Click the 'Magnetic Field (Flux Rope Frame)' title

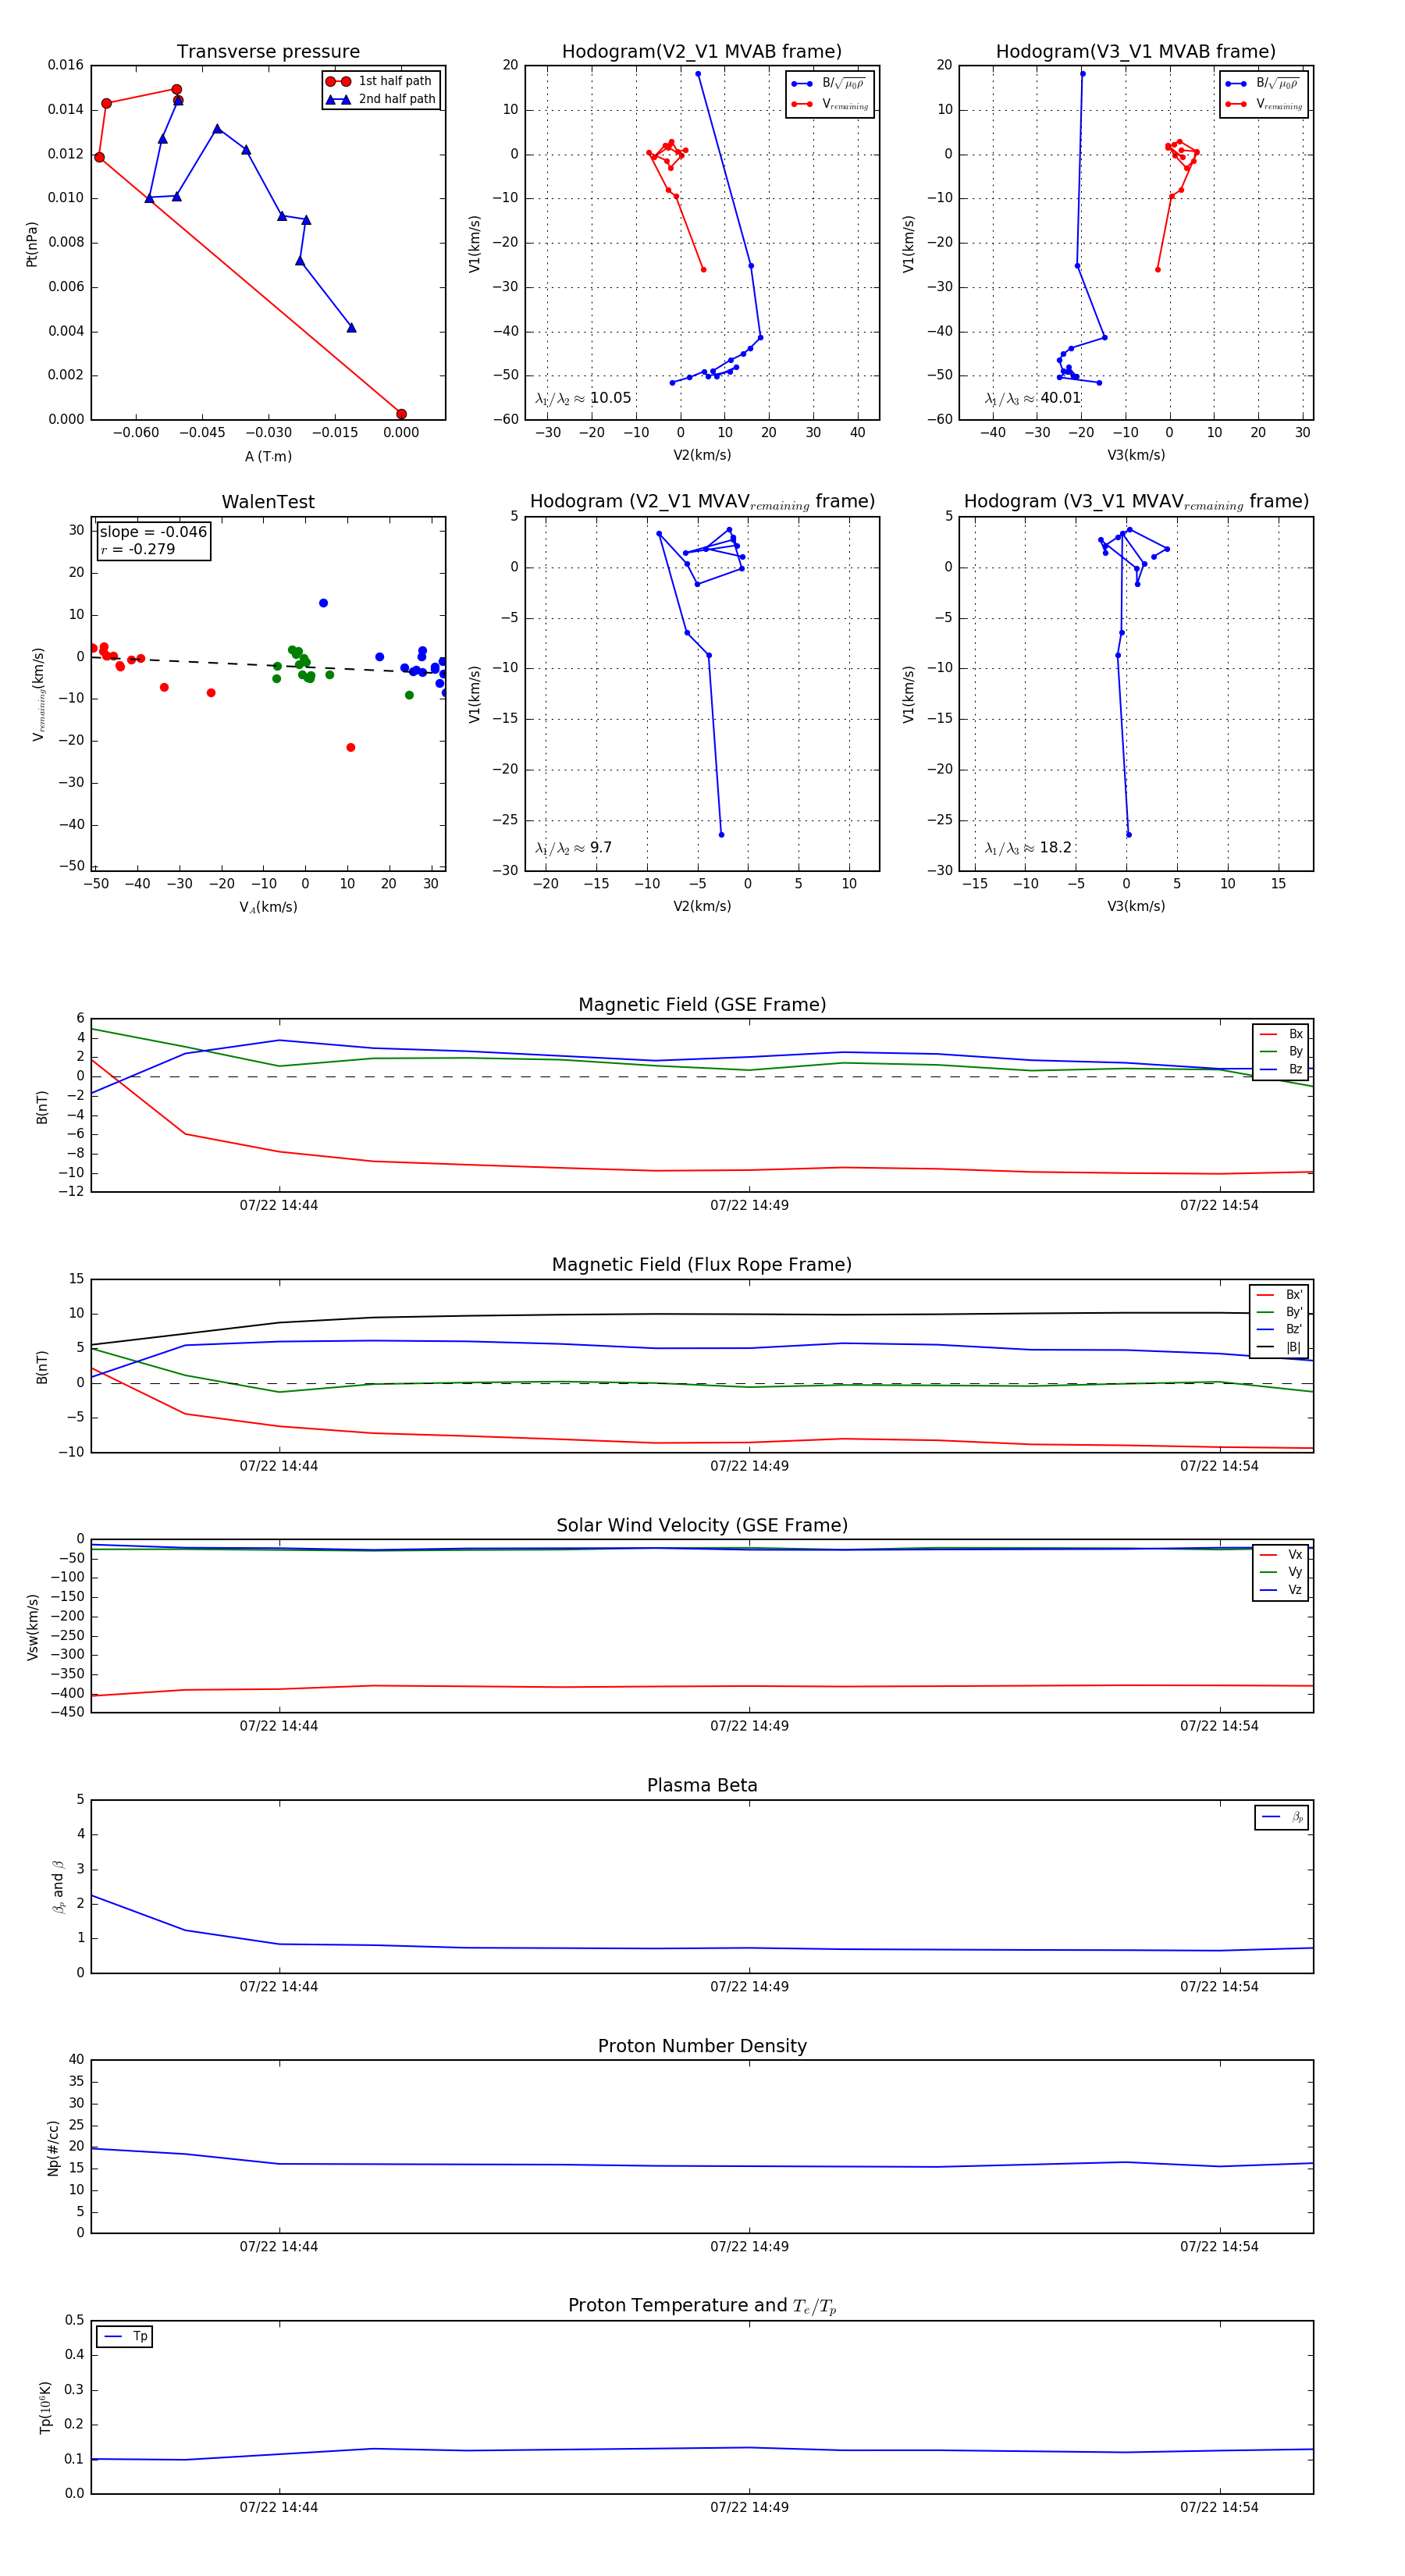(702, 1265)
